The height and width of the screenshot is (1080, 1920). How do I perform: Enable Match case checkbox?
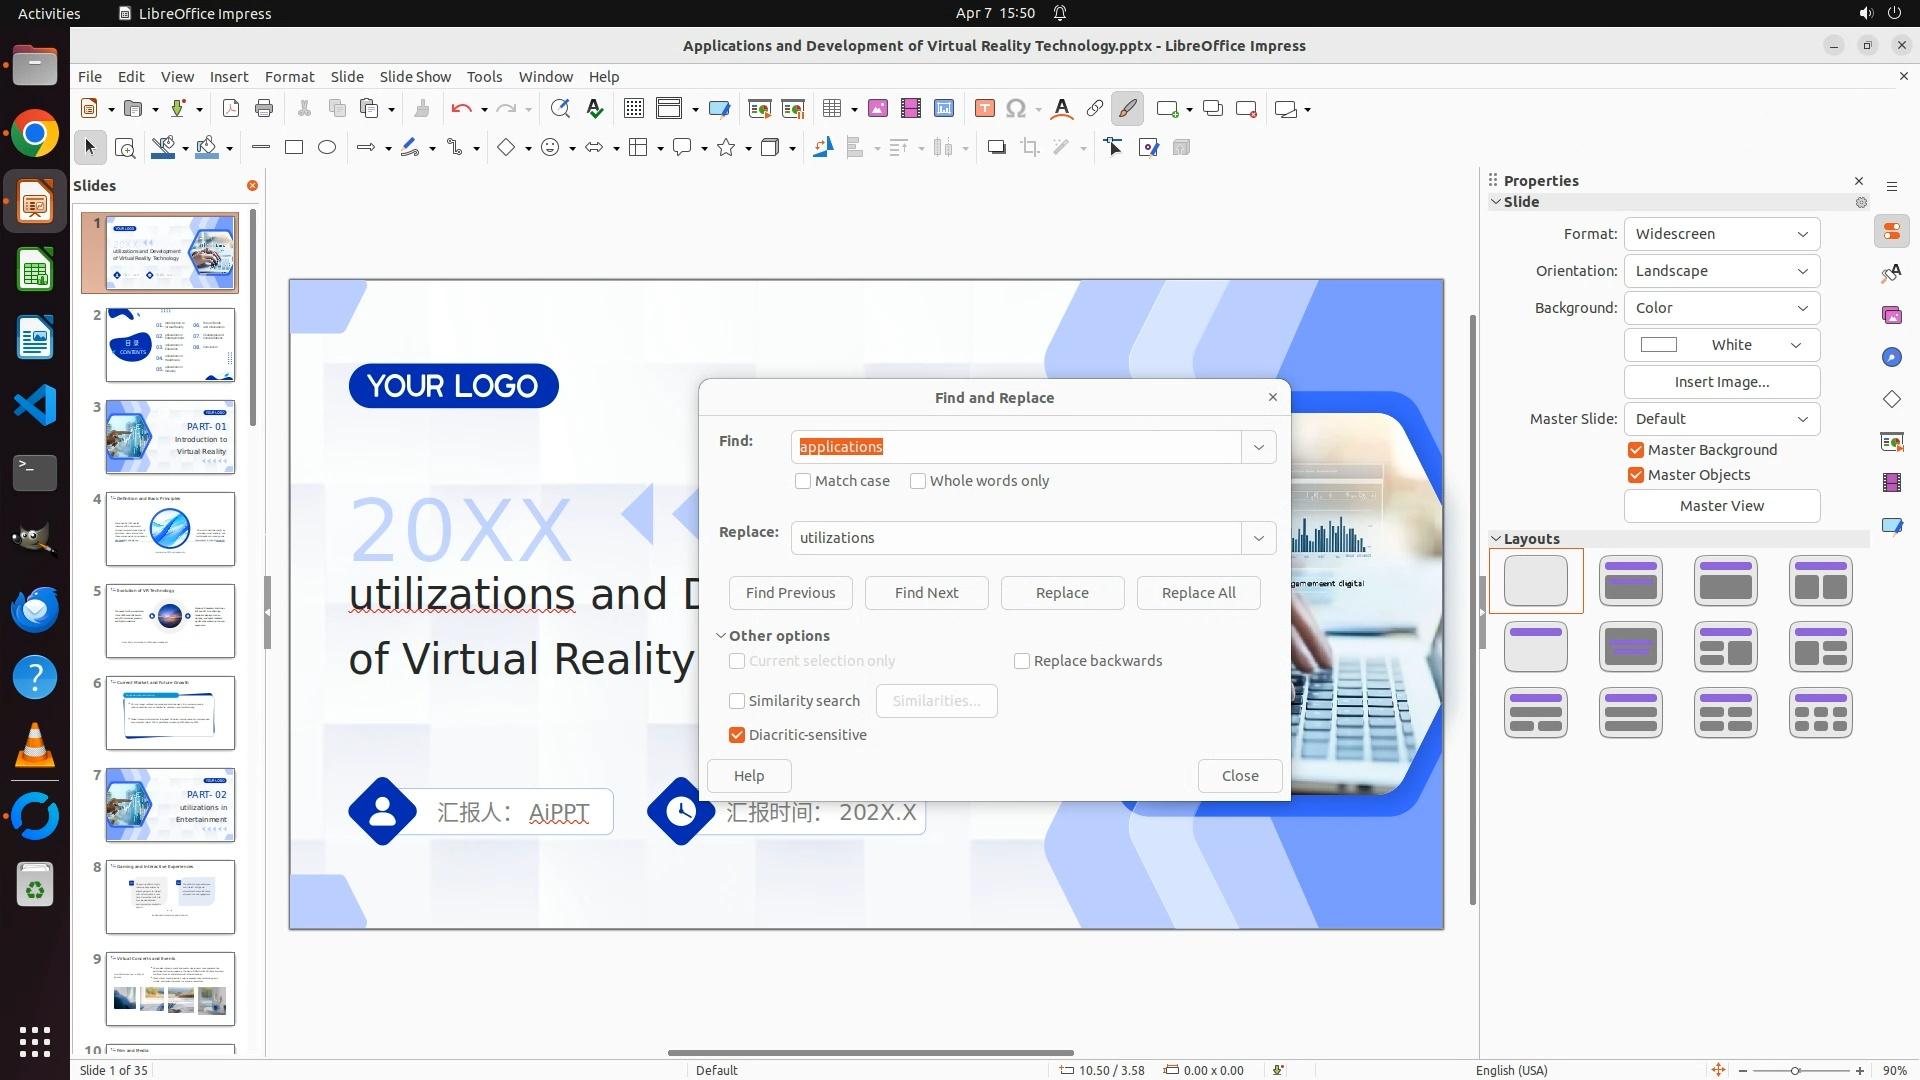click(x=803, y=481)
